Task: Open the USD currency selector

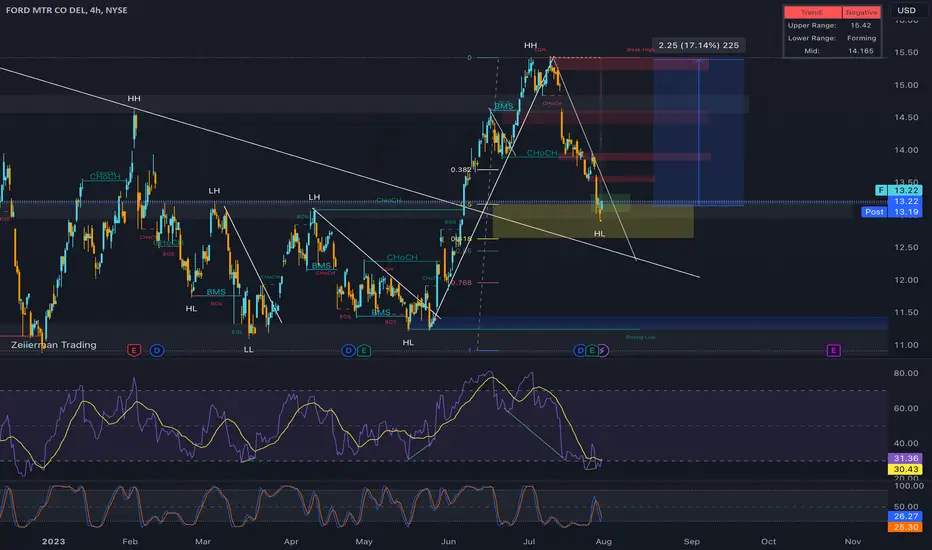Action: click(x=906, y=10)
